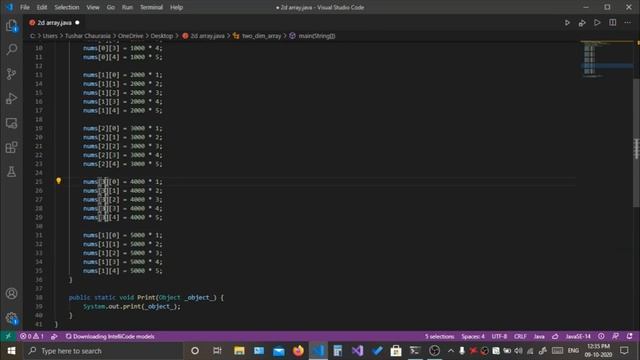Click the main(String[]) method breadcrumb

pos(312,36)
